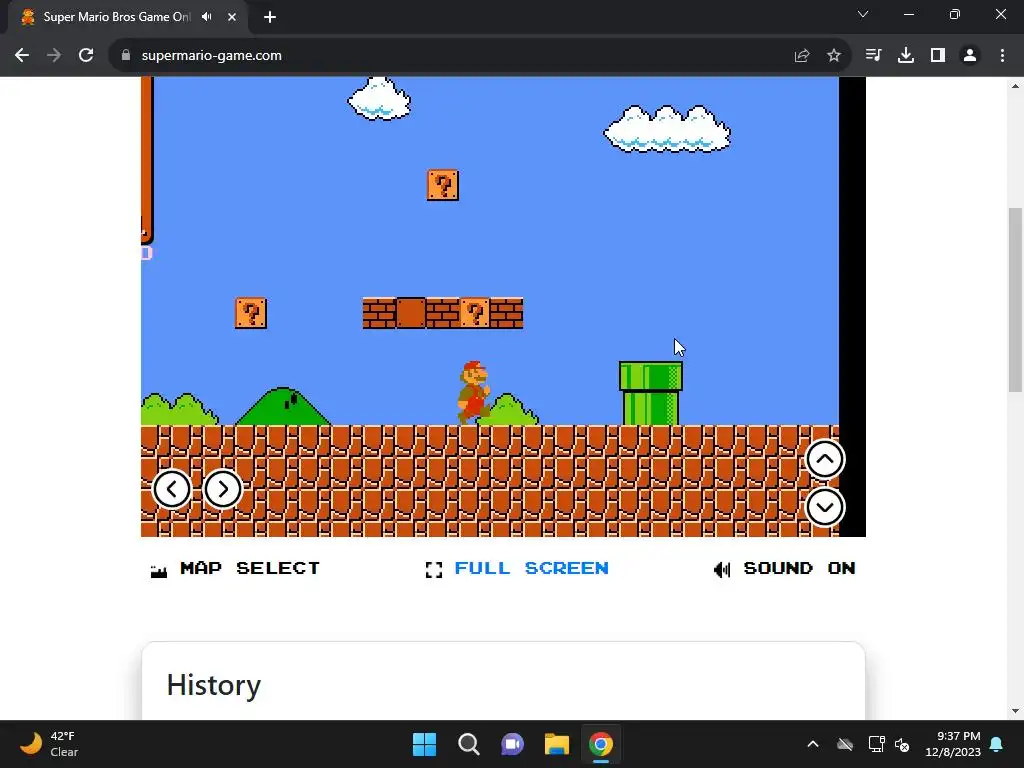View site information via lock icon

point(126,56)
